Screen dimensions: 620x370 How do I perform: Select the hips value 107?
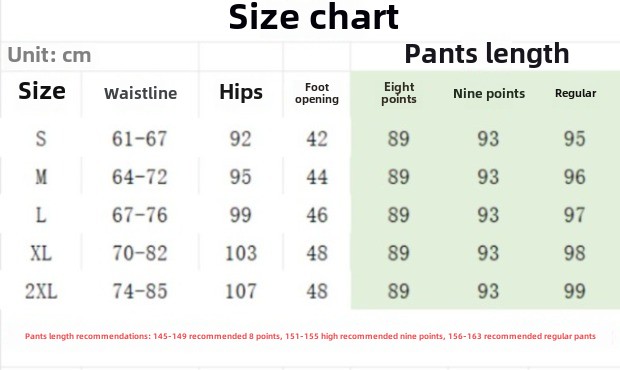(x=241, y=291)
